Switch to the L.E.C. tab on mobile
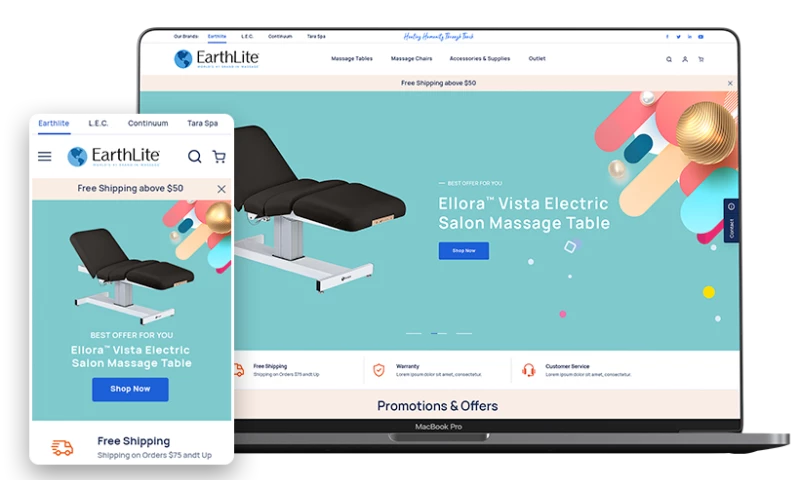The width and height of the screenshot is (800, 480). pos(98,123)
